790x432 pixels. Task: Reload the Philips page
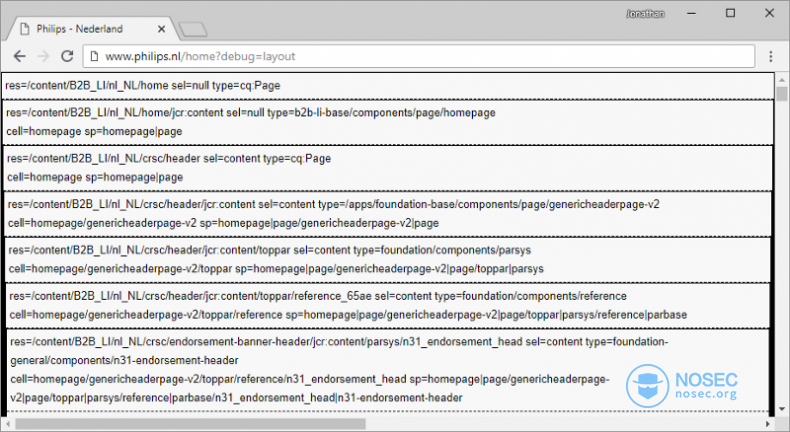pyautogui.click(x=67, y=56)
